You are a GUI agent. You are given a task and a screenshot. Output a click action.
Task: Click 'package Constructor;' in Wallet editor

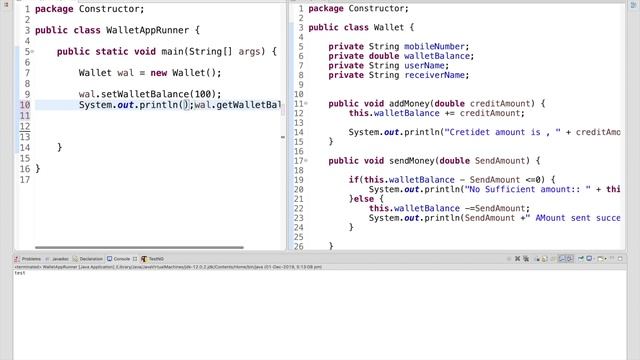click(358, 8)
